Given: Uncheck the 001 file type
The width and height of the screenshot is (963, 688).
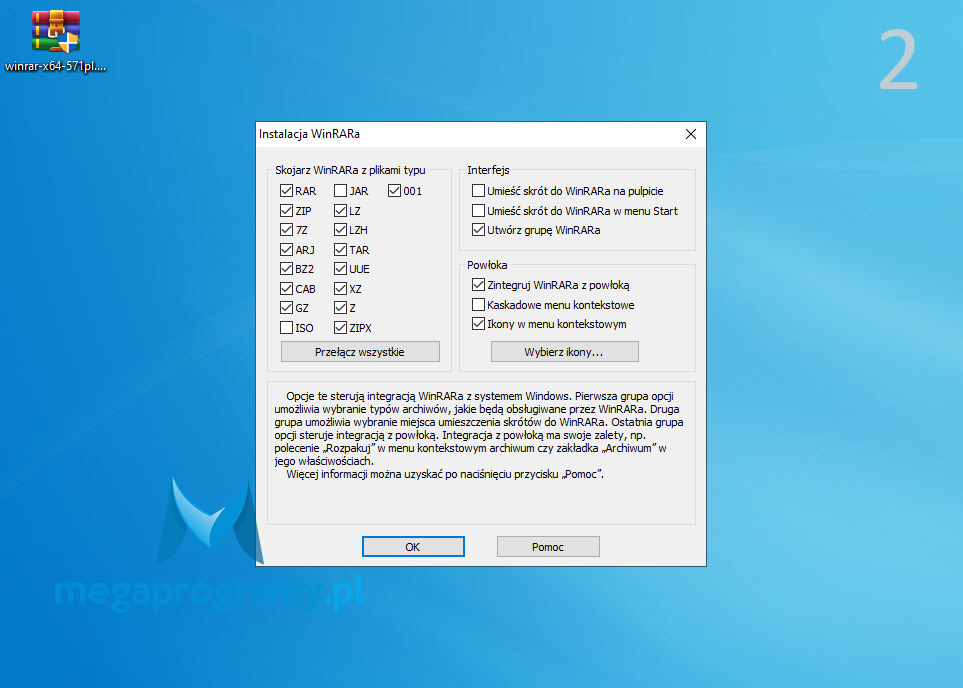Looking at the screenshot, I should click(394, 191).
